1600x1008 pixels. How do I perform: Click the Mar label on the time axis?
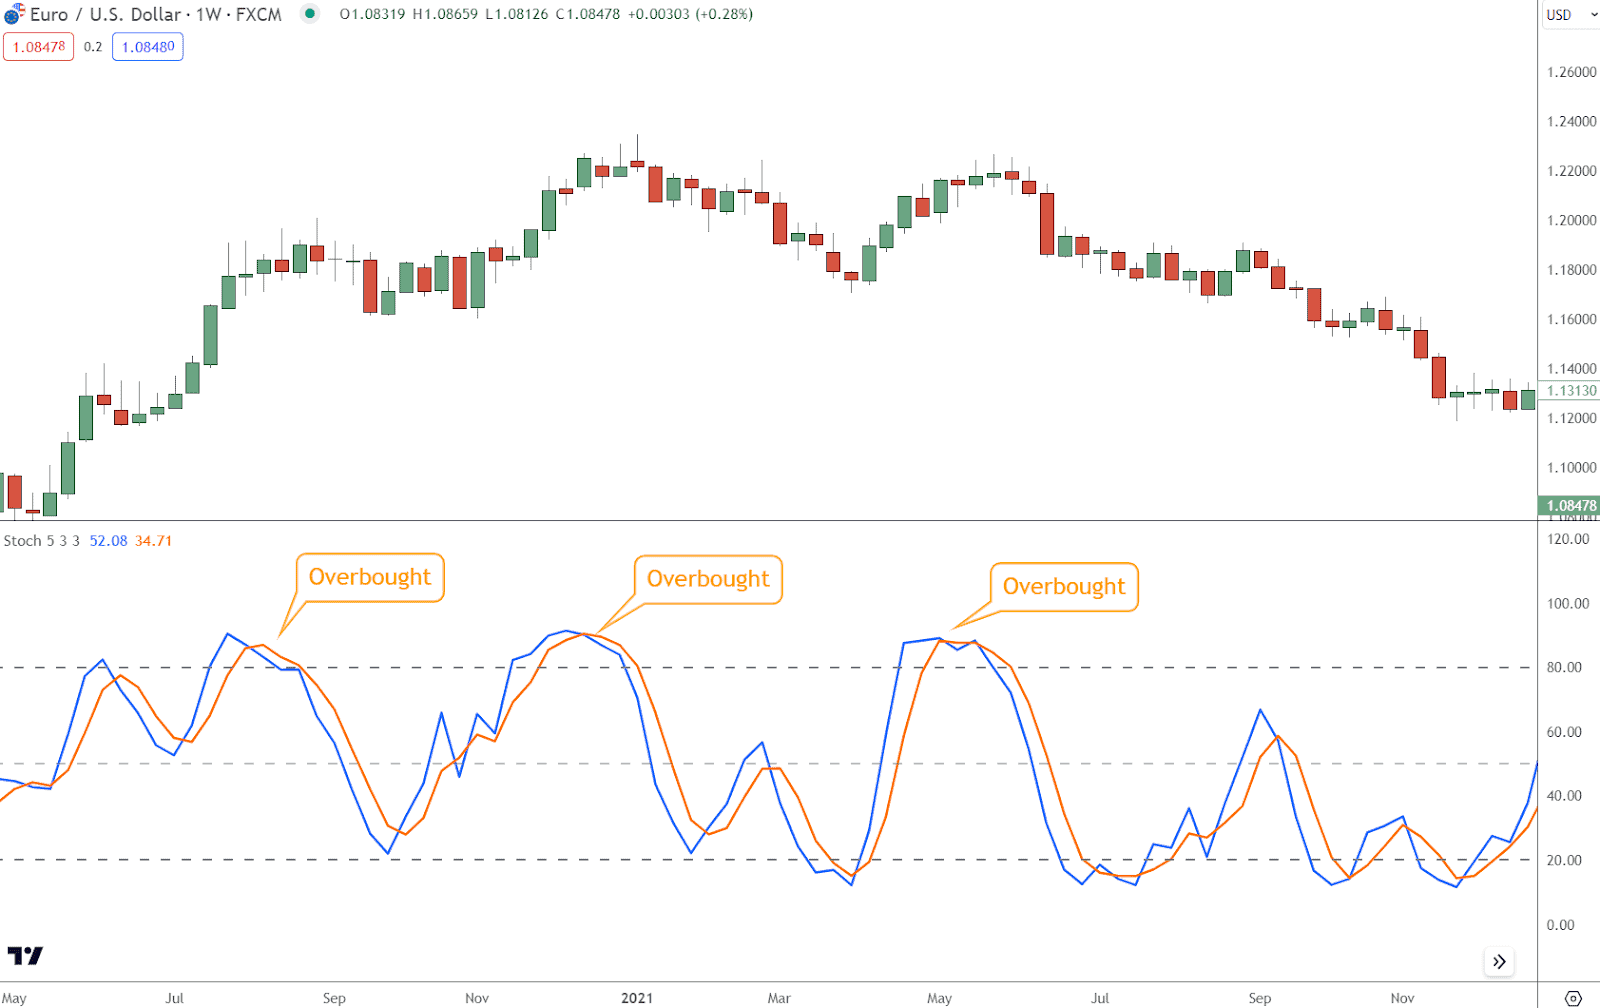click(x=779, y=998)
